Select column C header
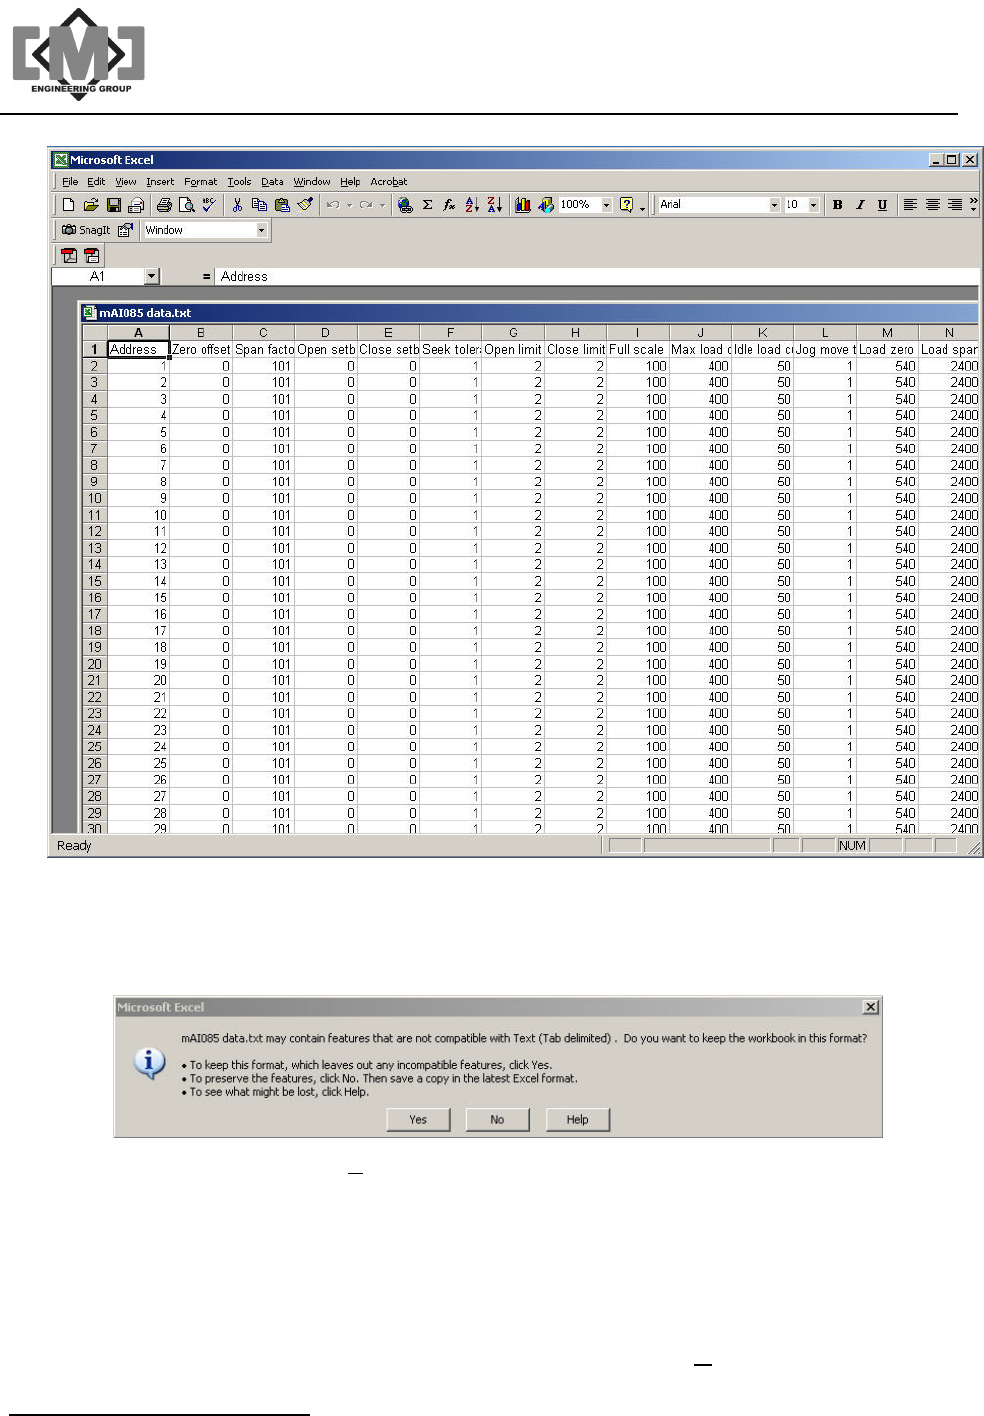Viewport: 984px width, 1416px height. tap(263, 333)
